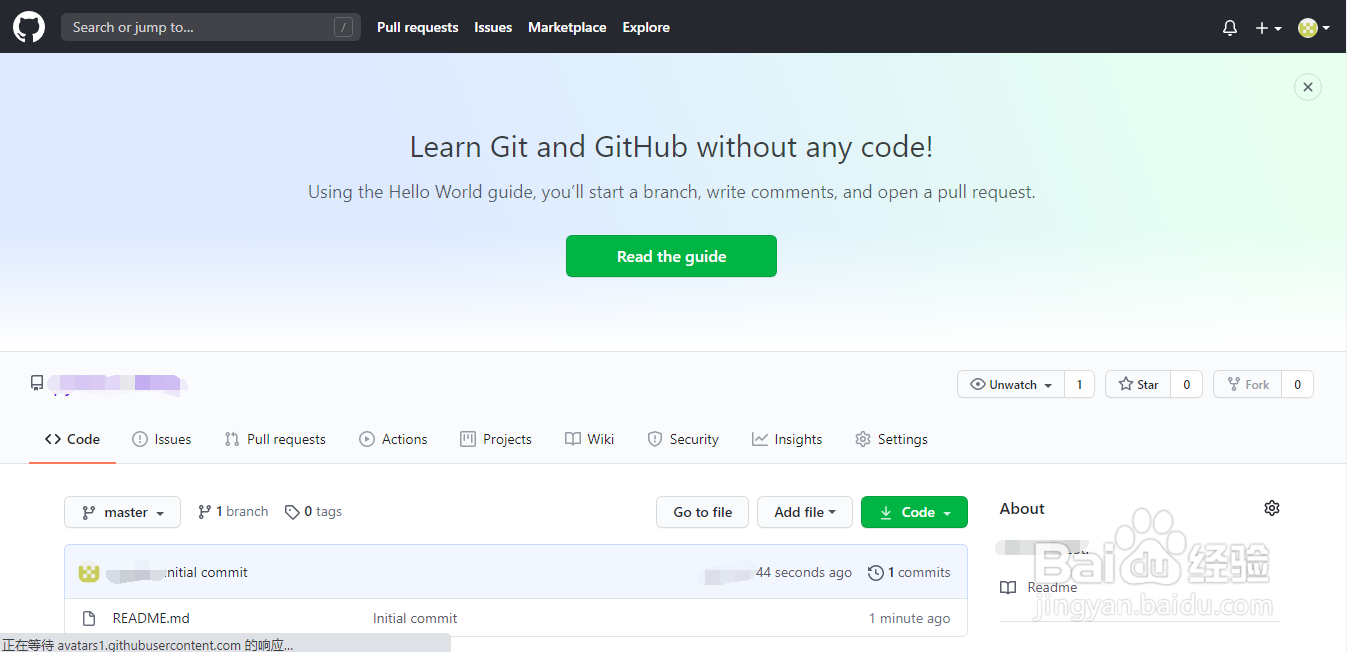Open the Insights tab
This screenshot has width=1347, height=652.
[x=787, y=439]
